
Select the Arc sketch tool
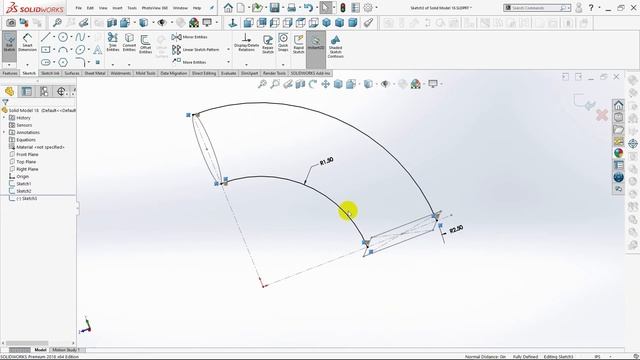tap(62, 50)
